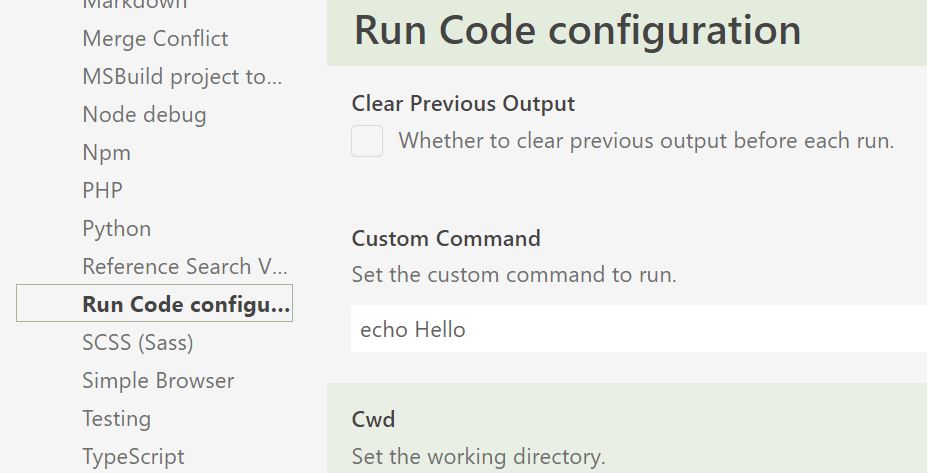
Task: Click the Clear Previous Output setting title
Action: [x=463, y=104]
